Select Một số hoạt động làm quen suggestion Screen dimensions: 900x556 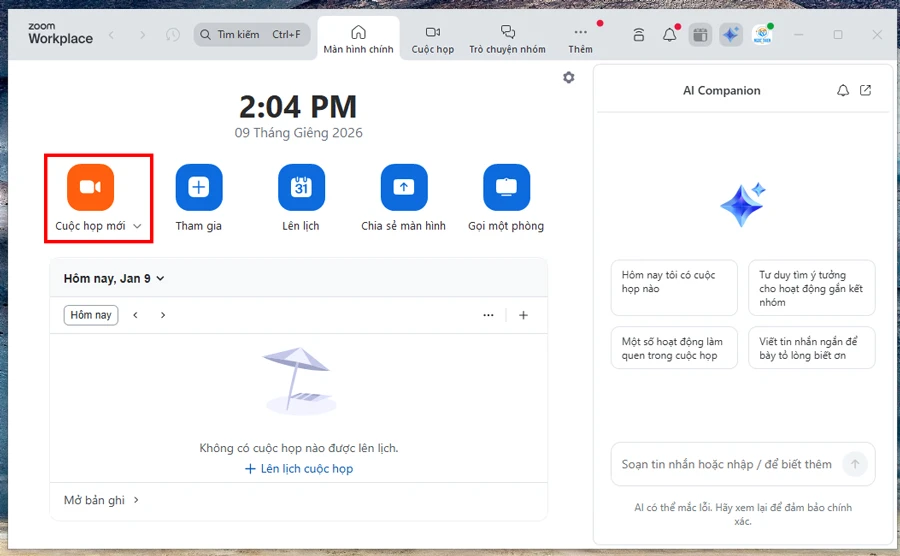(674, 348)
